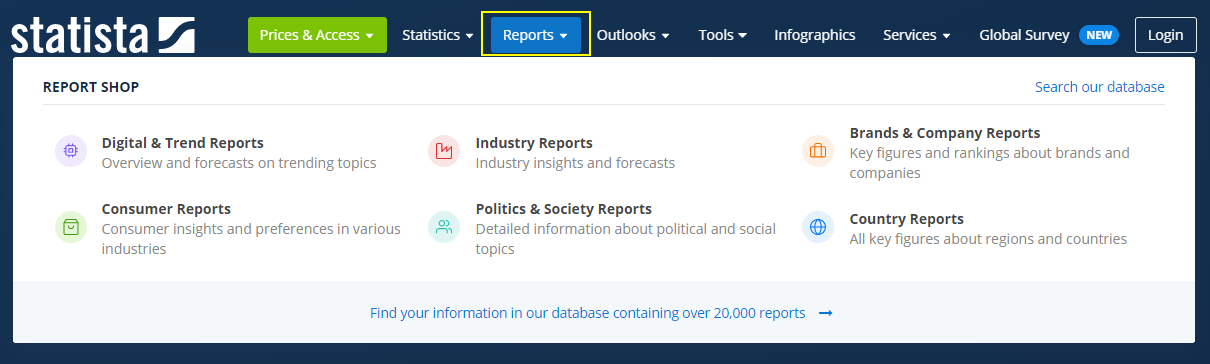Click 'Detailed information about political and social topics'

[626, 239]
